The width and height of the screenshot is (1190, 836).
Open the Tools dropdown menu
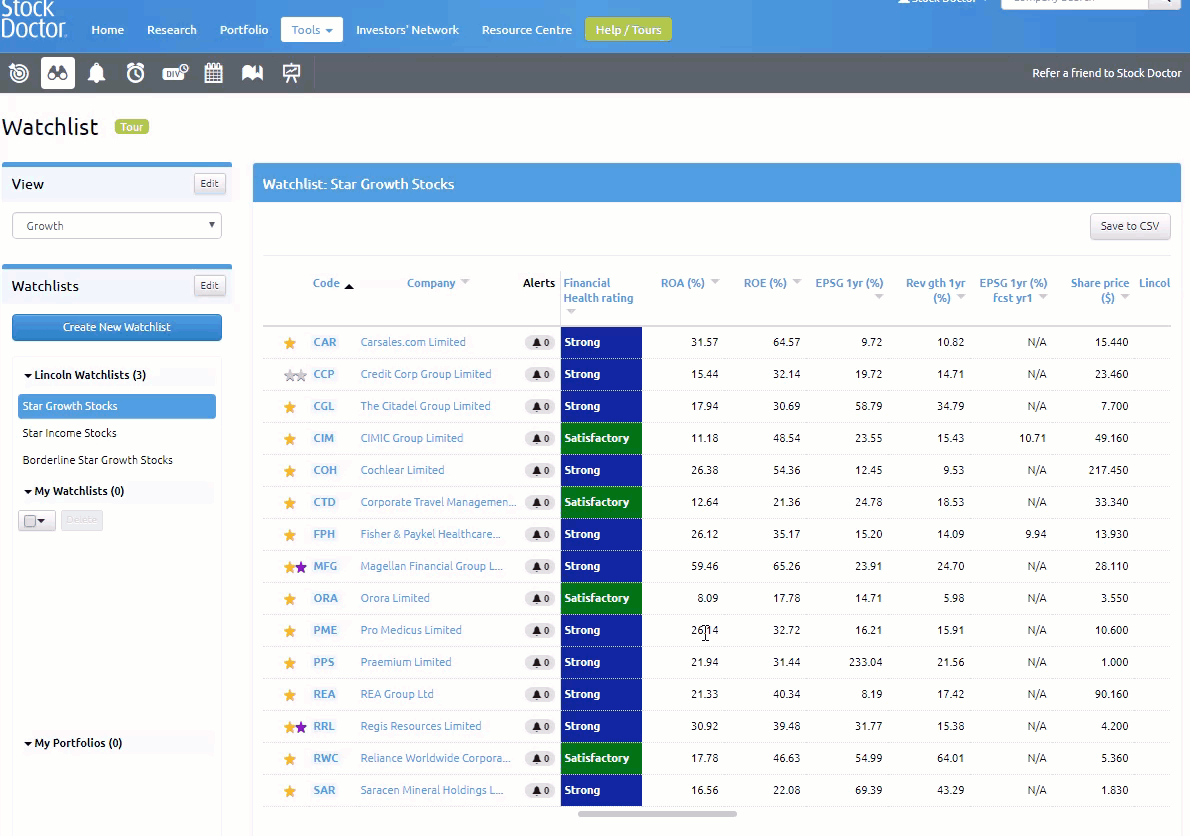312,30
